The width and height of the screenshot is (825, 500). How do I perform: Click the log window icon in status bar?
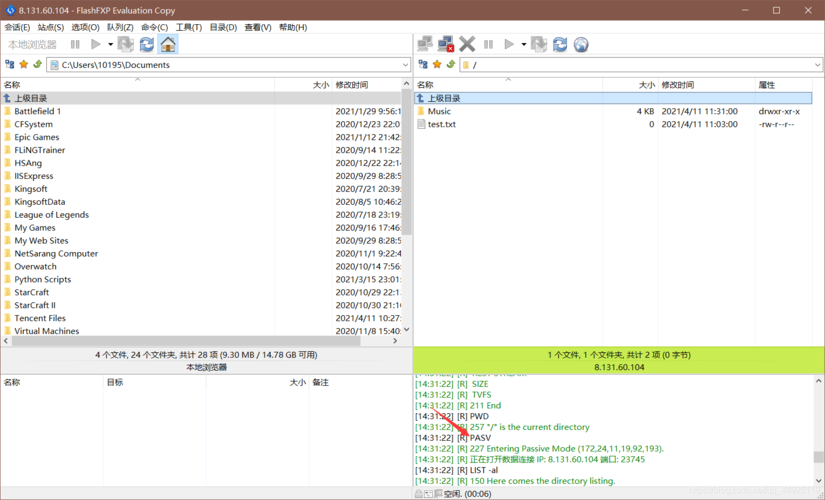click(x=428, y=494)
